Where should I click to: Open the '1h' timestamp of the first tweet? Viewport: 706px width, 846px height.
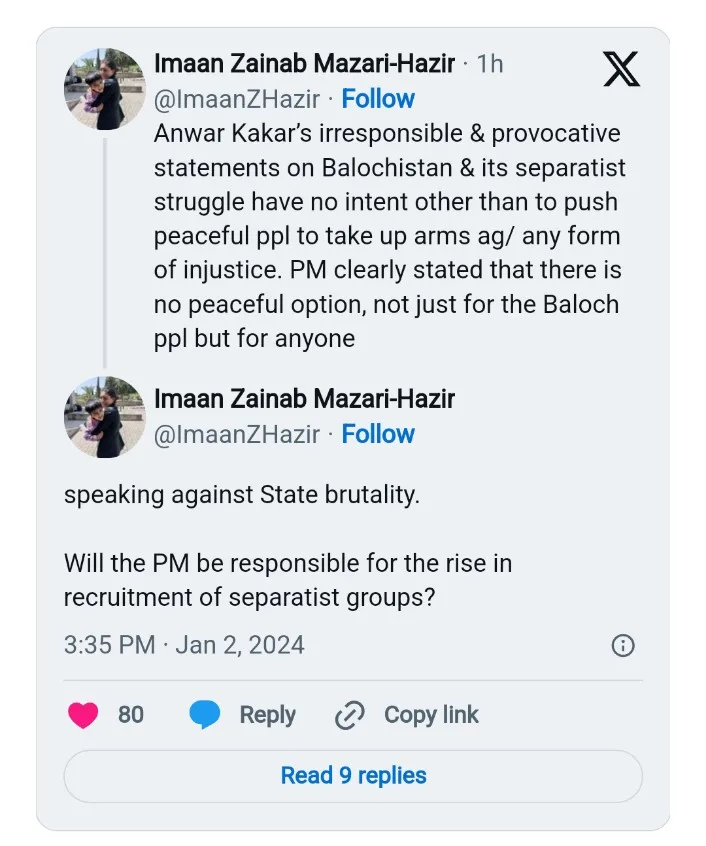point(490,64)
